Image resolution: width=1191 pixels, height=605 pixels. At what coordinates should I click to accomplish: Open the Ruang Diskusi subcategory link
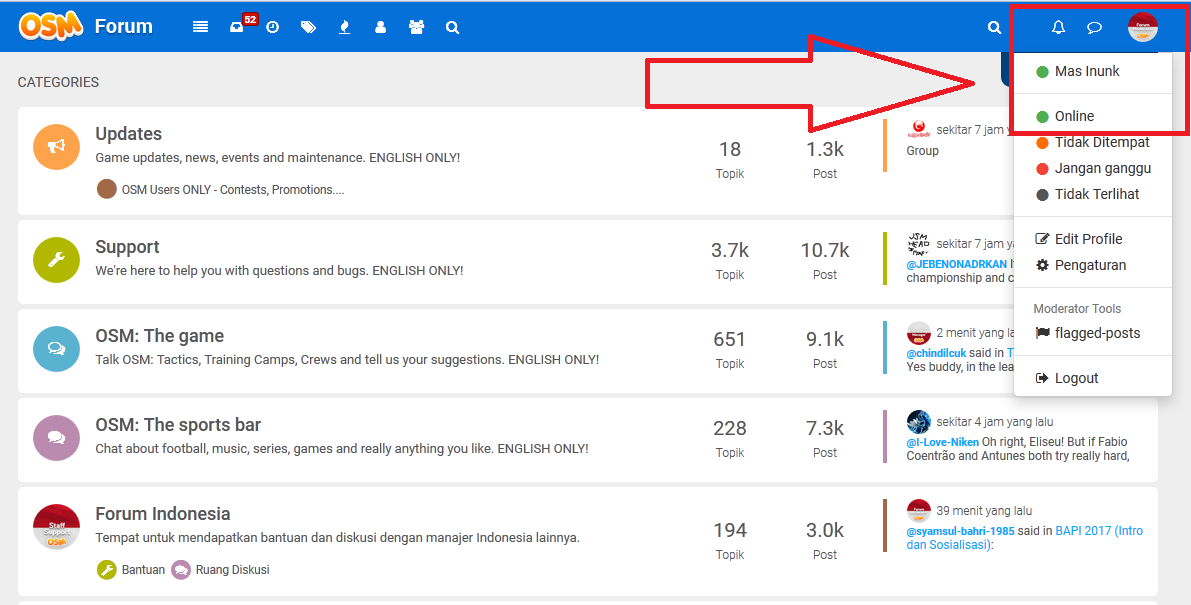click(x=232, y=569)
